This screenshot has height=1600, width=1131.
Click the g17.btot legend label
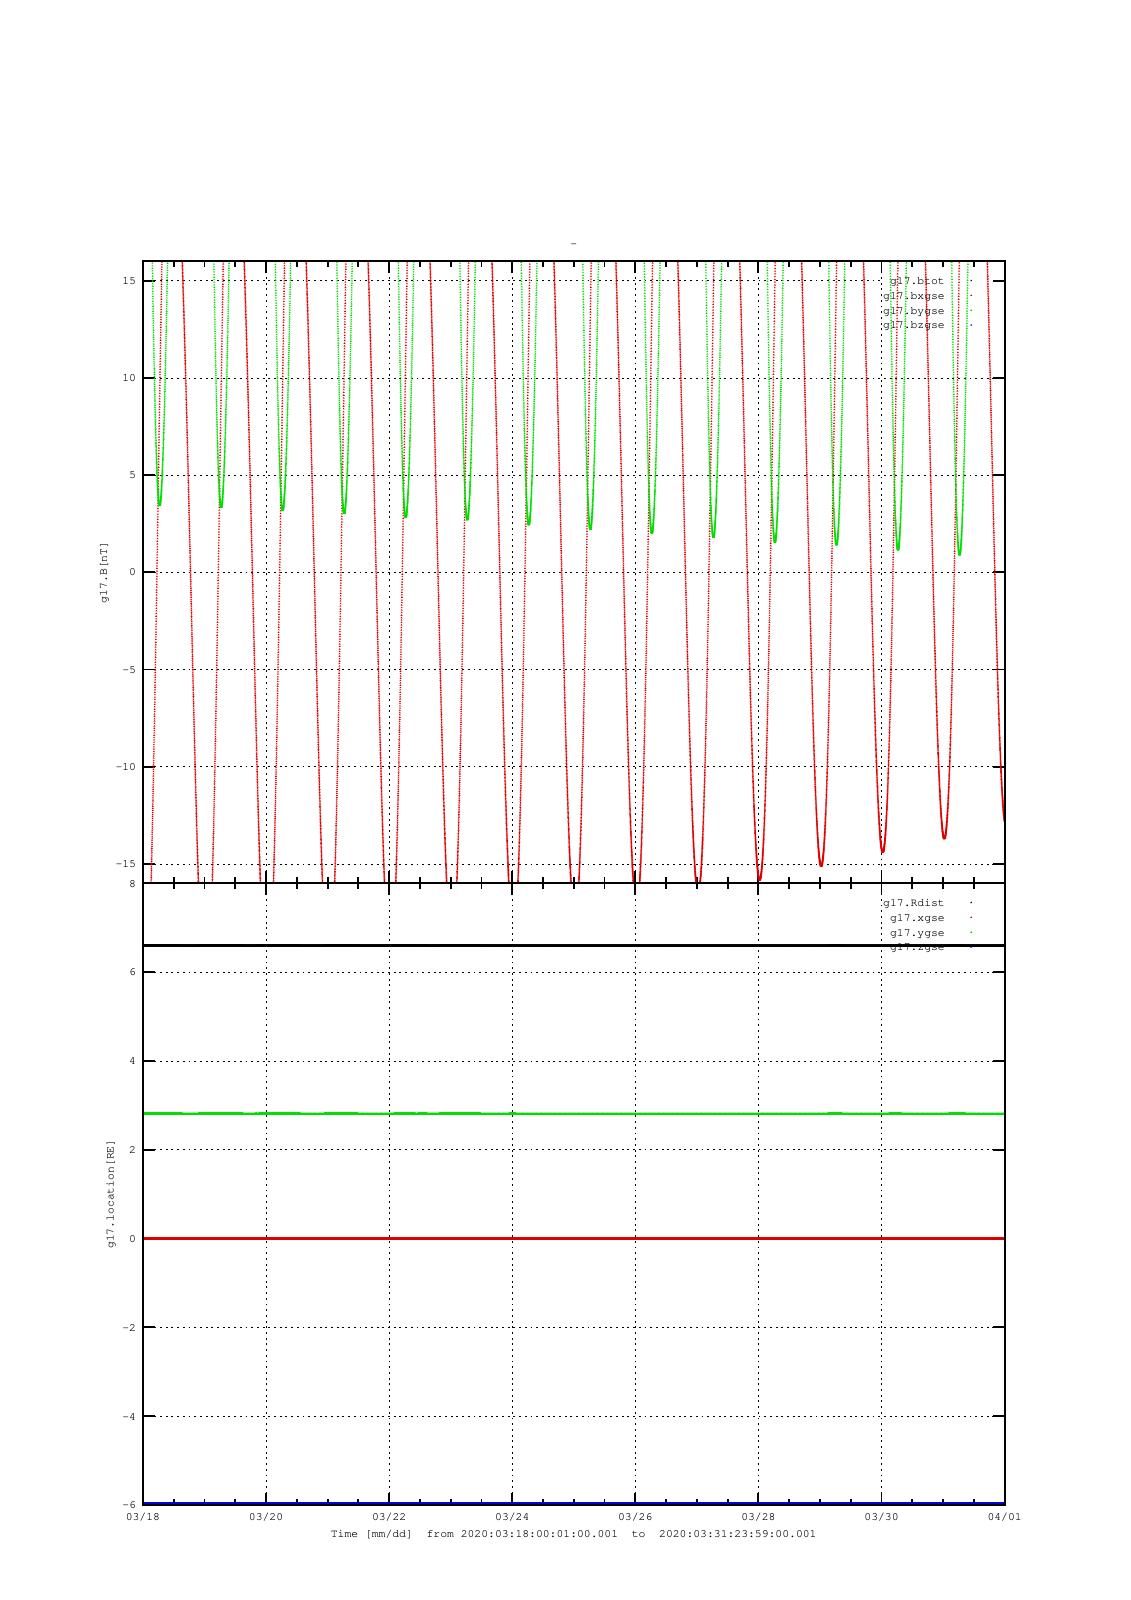coord(916,281)
